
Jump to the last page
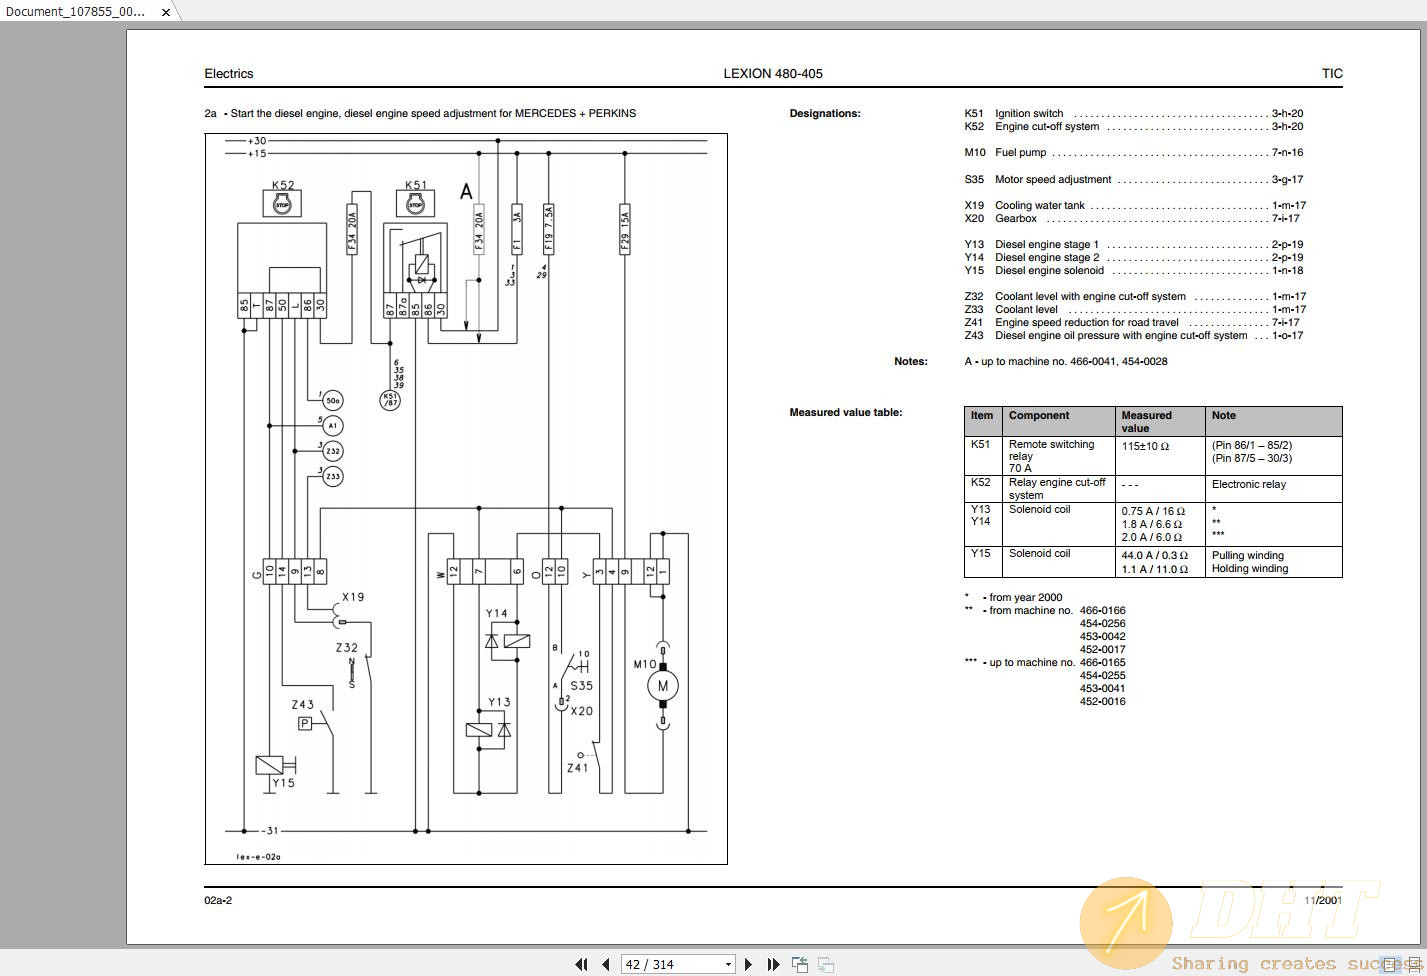[x=773, y=964]
